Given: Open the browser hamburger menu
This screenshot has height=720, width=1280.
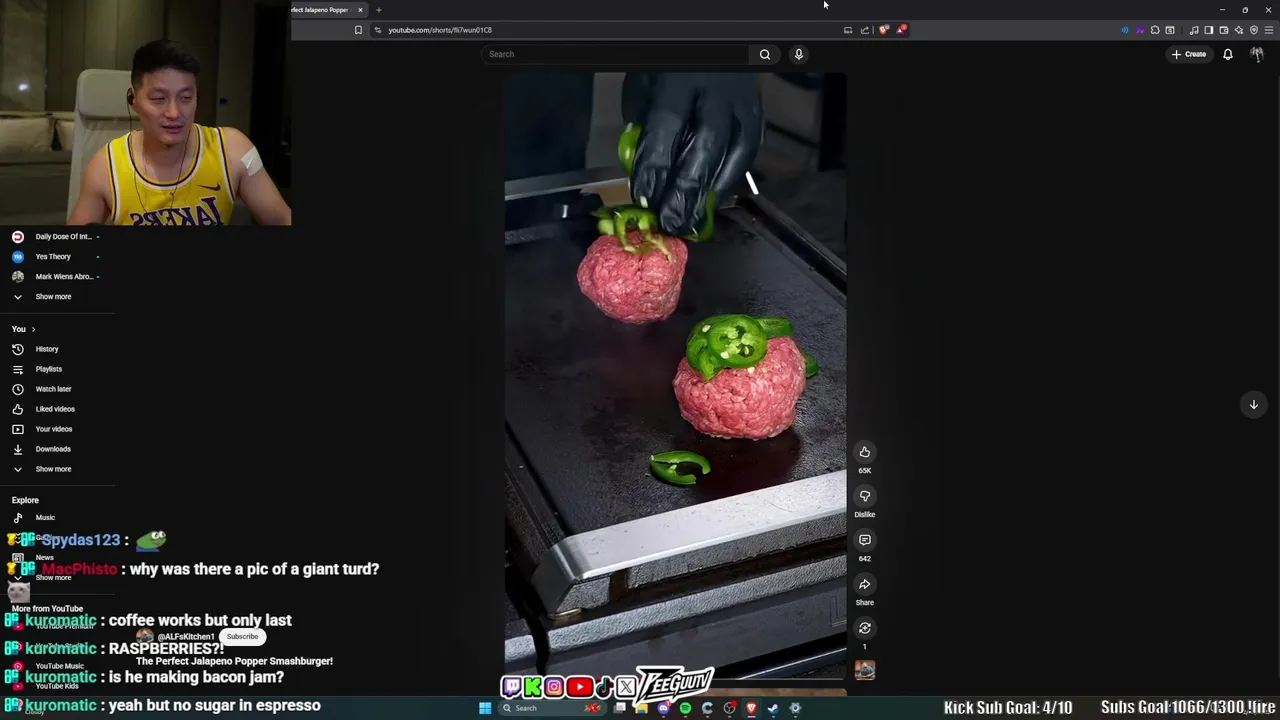Looking at the screenshot, I should point(1269,30).
